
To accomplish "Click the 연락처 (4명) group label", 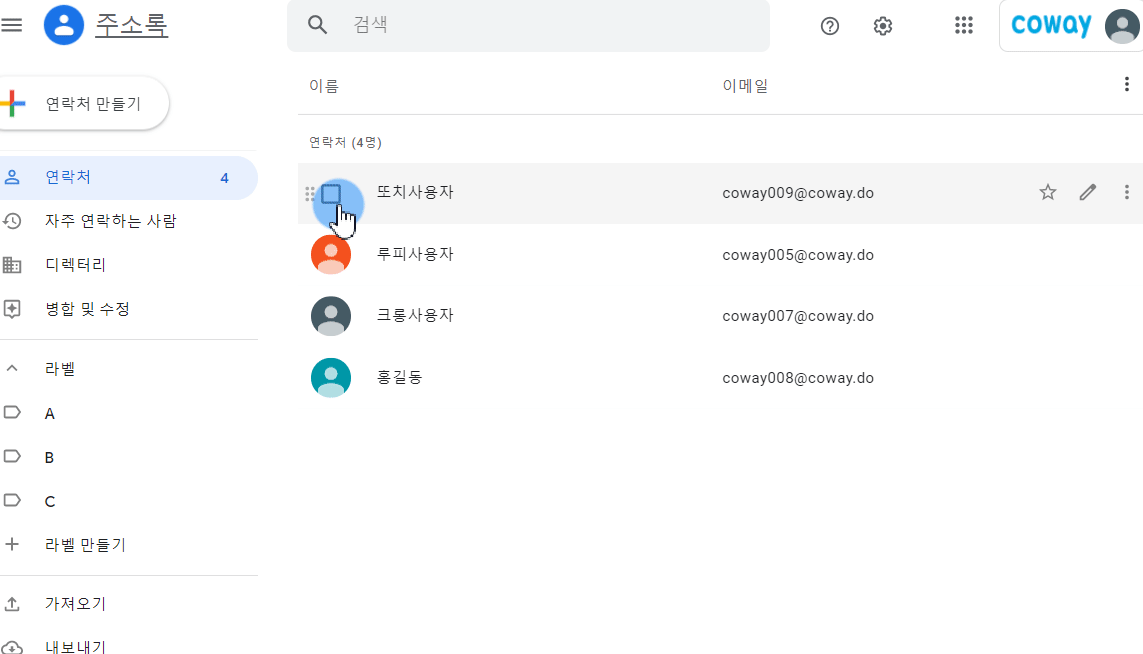I will click(346, 142).
